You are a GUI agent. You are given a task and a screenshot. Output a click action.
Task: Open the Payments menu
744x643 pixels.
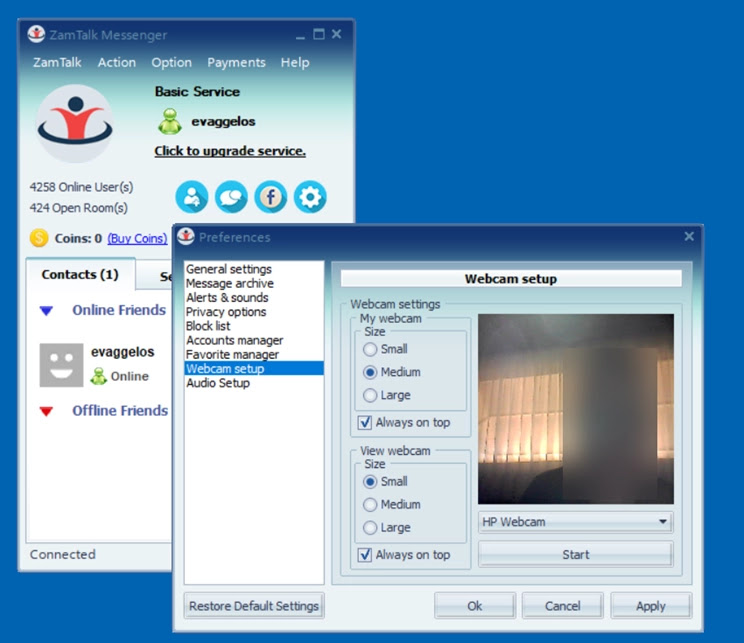pos(236,62)
